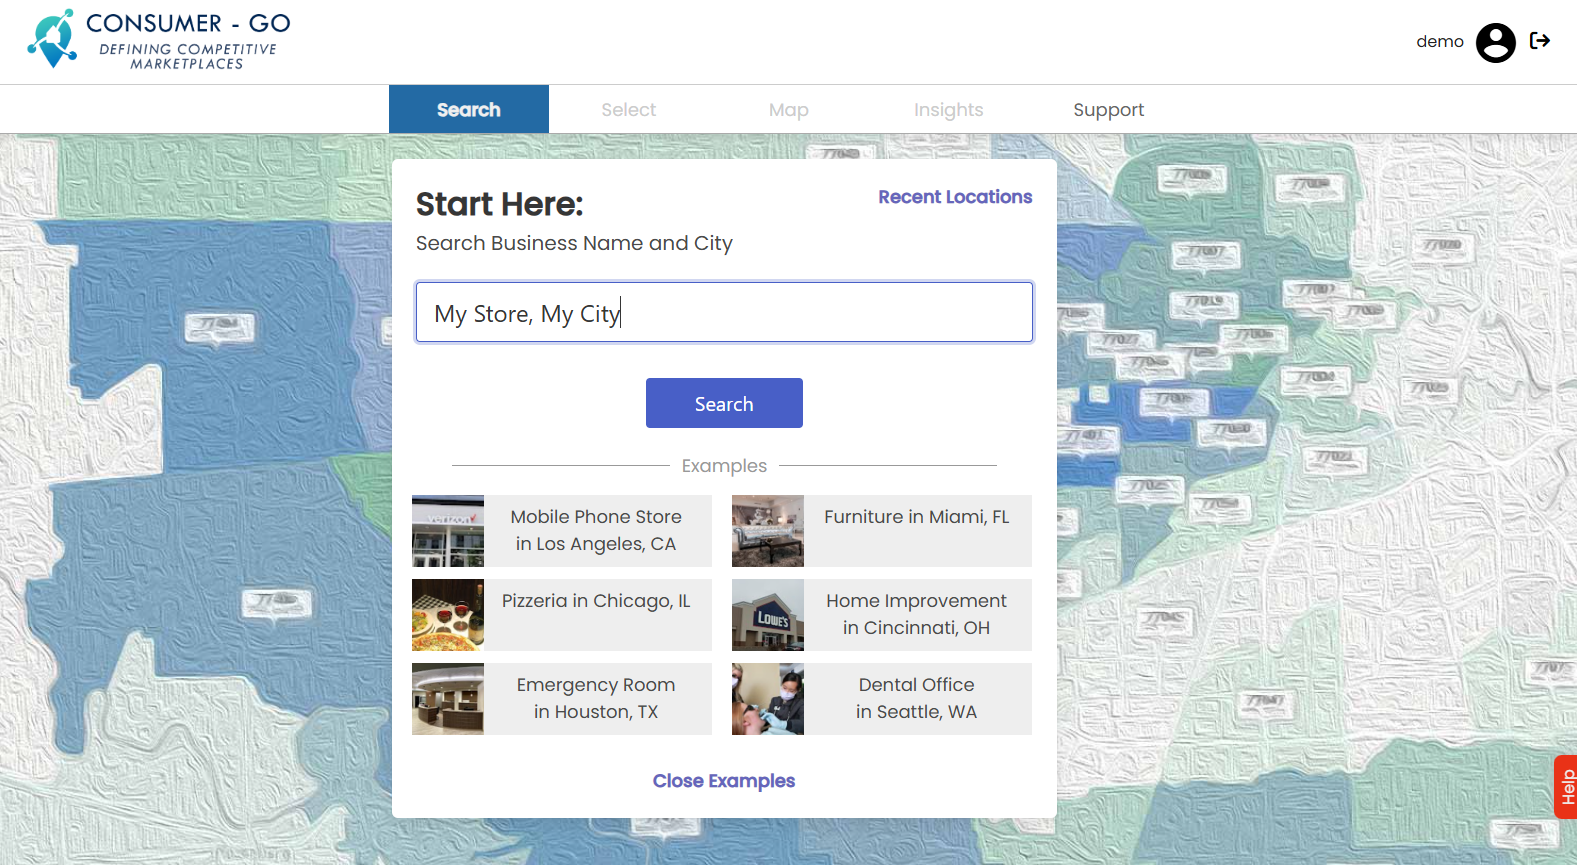Choose Mobile Phone Store in Los Angeles example
This screenshot has width=1577, height=865.
[562, 531]
